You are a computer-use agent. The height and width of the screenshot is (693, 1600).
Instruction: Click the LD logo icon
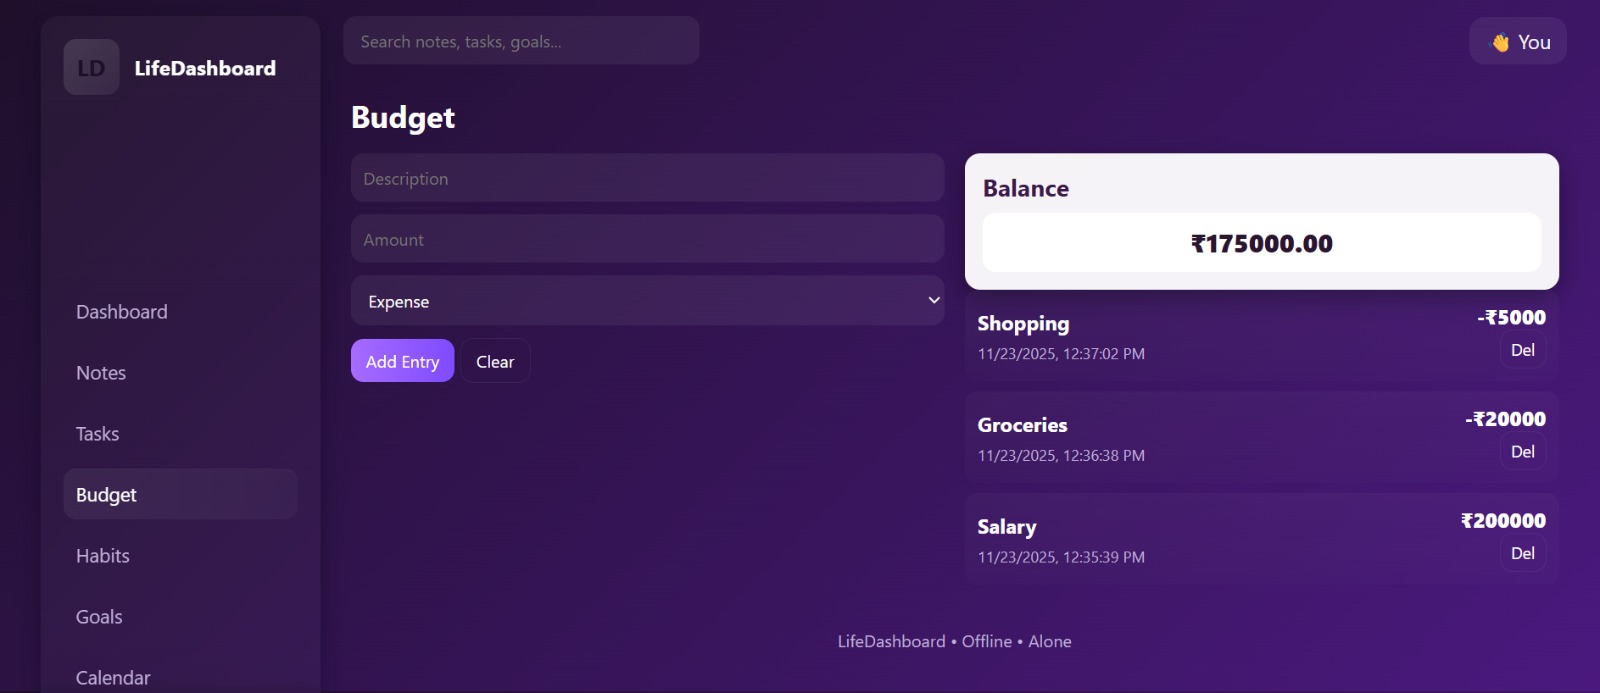click(x=92, y=67)
